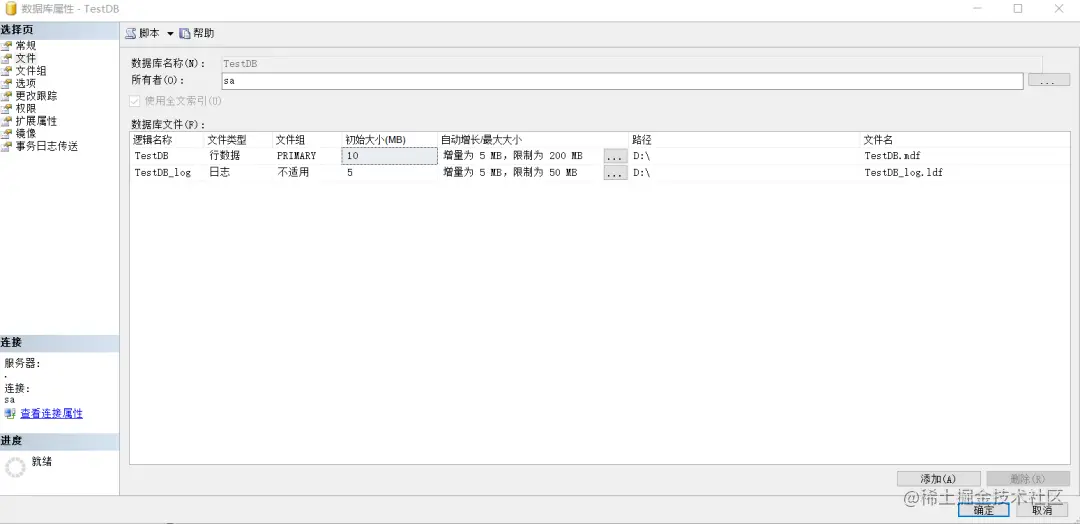Image resolution: width=1080 pixels, height=524 pixels.
Task: Open autogrowth settings for TestDB_log row
Action: 615,174
